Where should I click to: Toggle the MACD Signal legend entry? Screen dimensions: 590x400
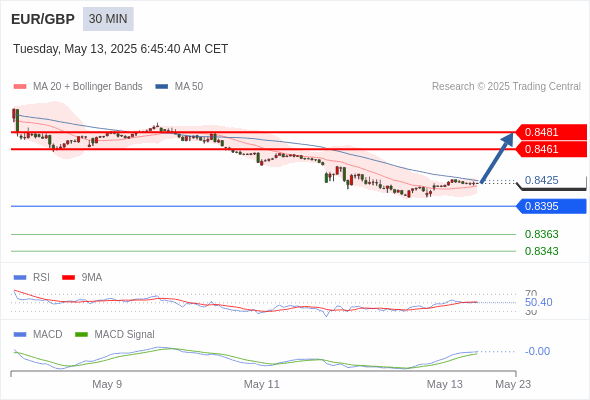coord(115,334)
